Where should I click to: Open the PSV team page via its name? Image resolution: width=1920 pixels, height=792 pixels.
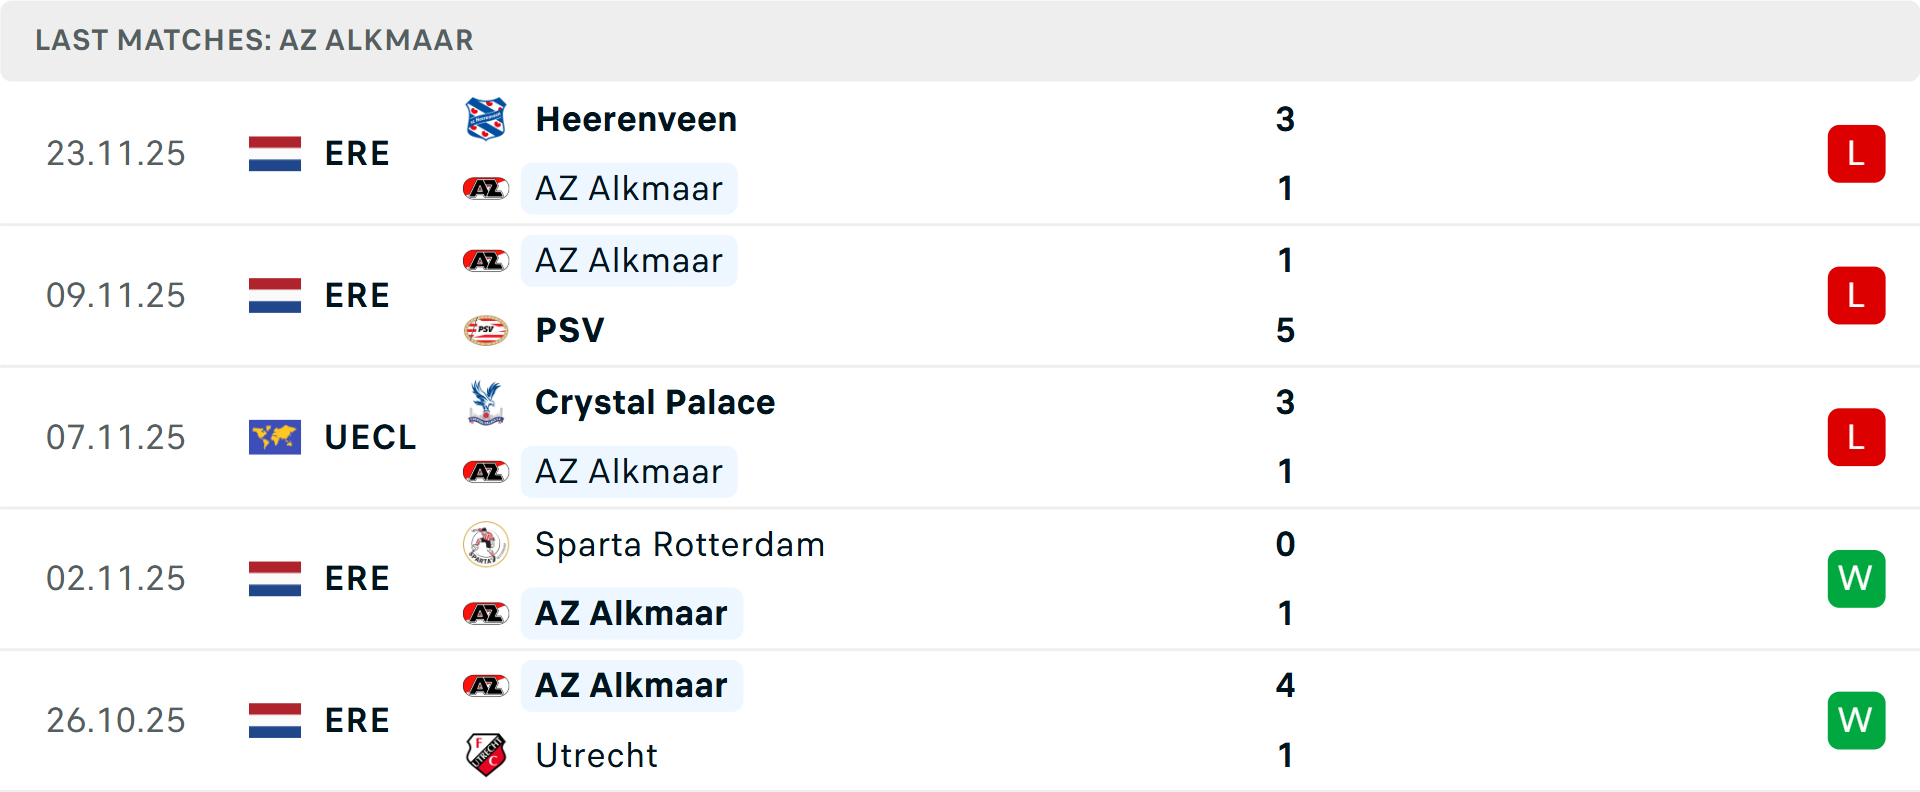pyautogui.click(x=568, y=330)
